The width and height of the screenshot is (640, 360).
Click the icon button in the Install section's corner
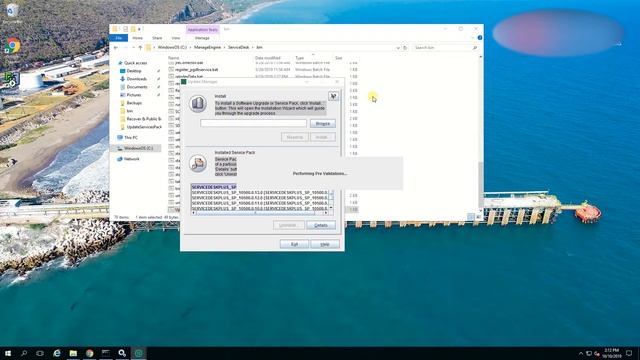coord(333,96)
